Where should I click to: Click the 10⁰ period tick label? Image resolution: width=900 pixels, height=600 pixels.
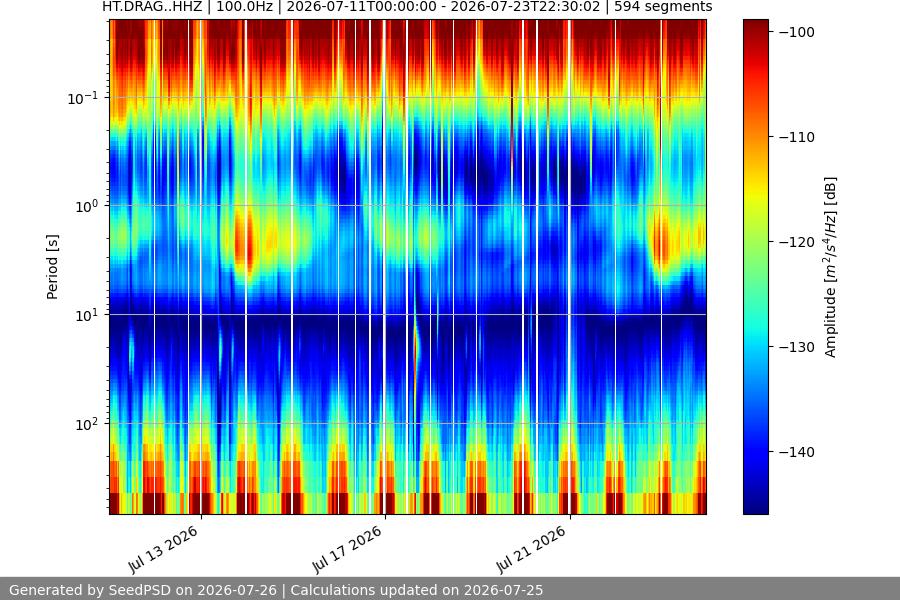(x=86, y=206)
